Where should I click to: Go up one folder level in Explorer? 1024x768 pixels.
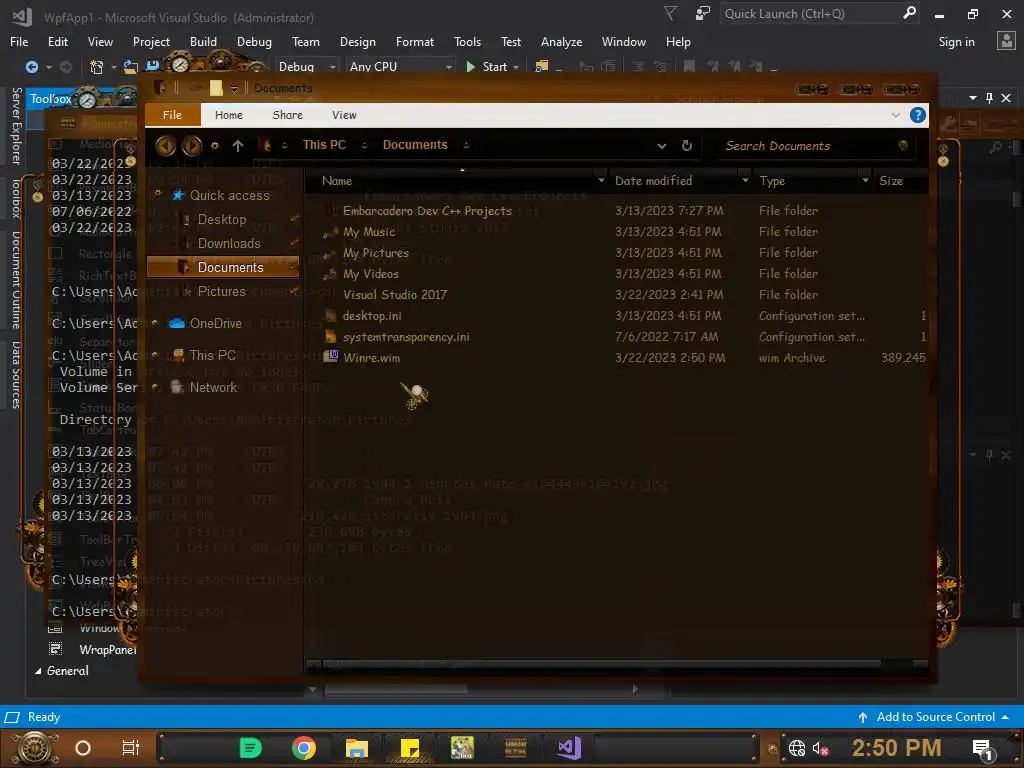click(238, 146)
